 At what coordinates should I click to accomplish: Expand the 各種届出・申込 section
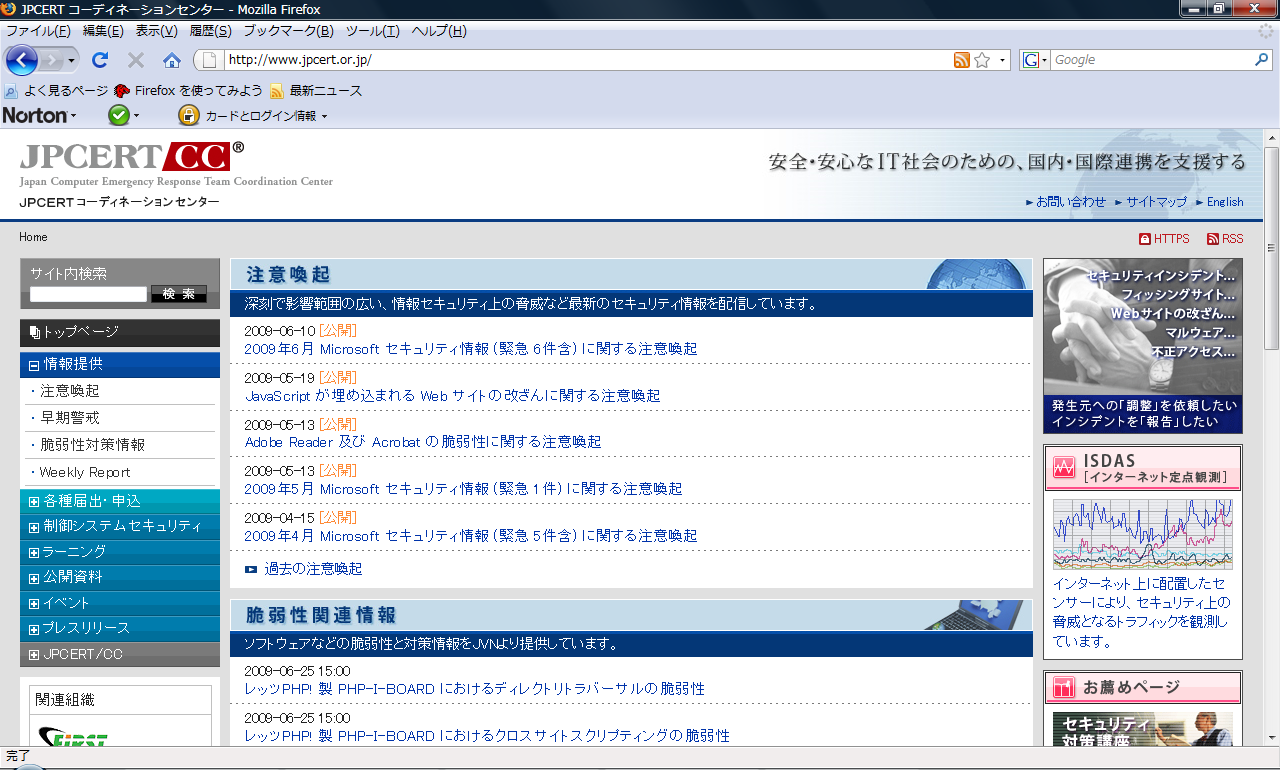click(x=34, y=501)
